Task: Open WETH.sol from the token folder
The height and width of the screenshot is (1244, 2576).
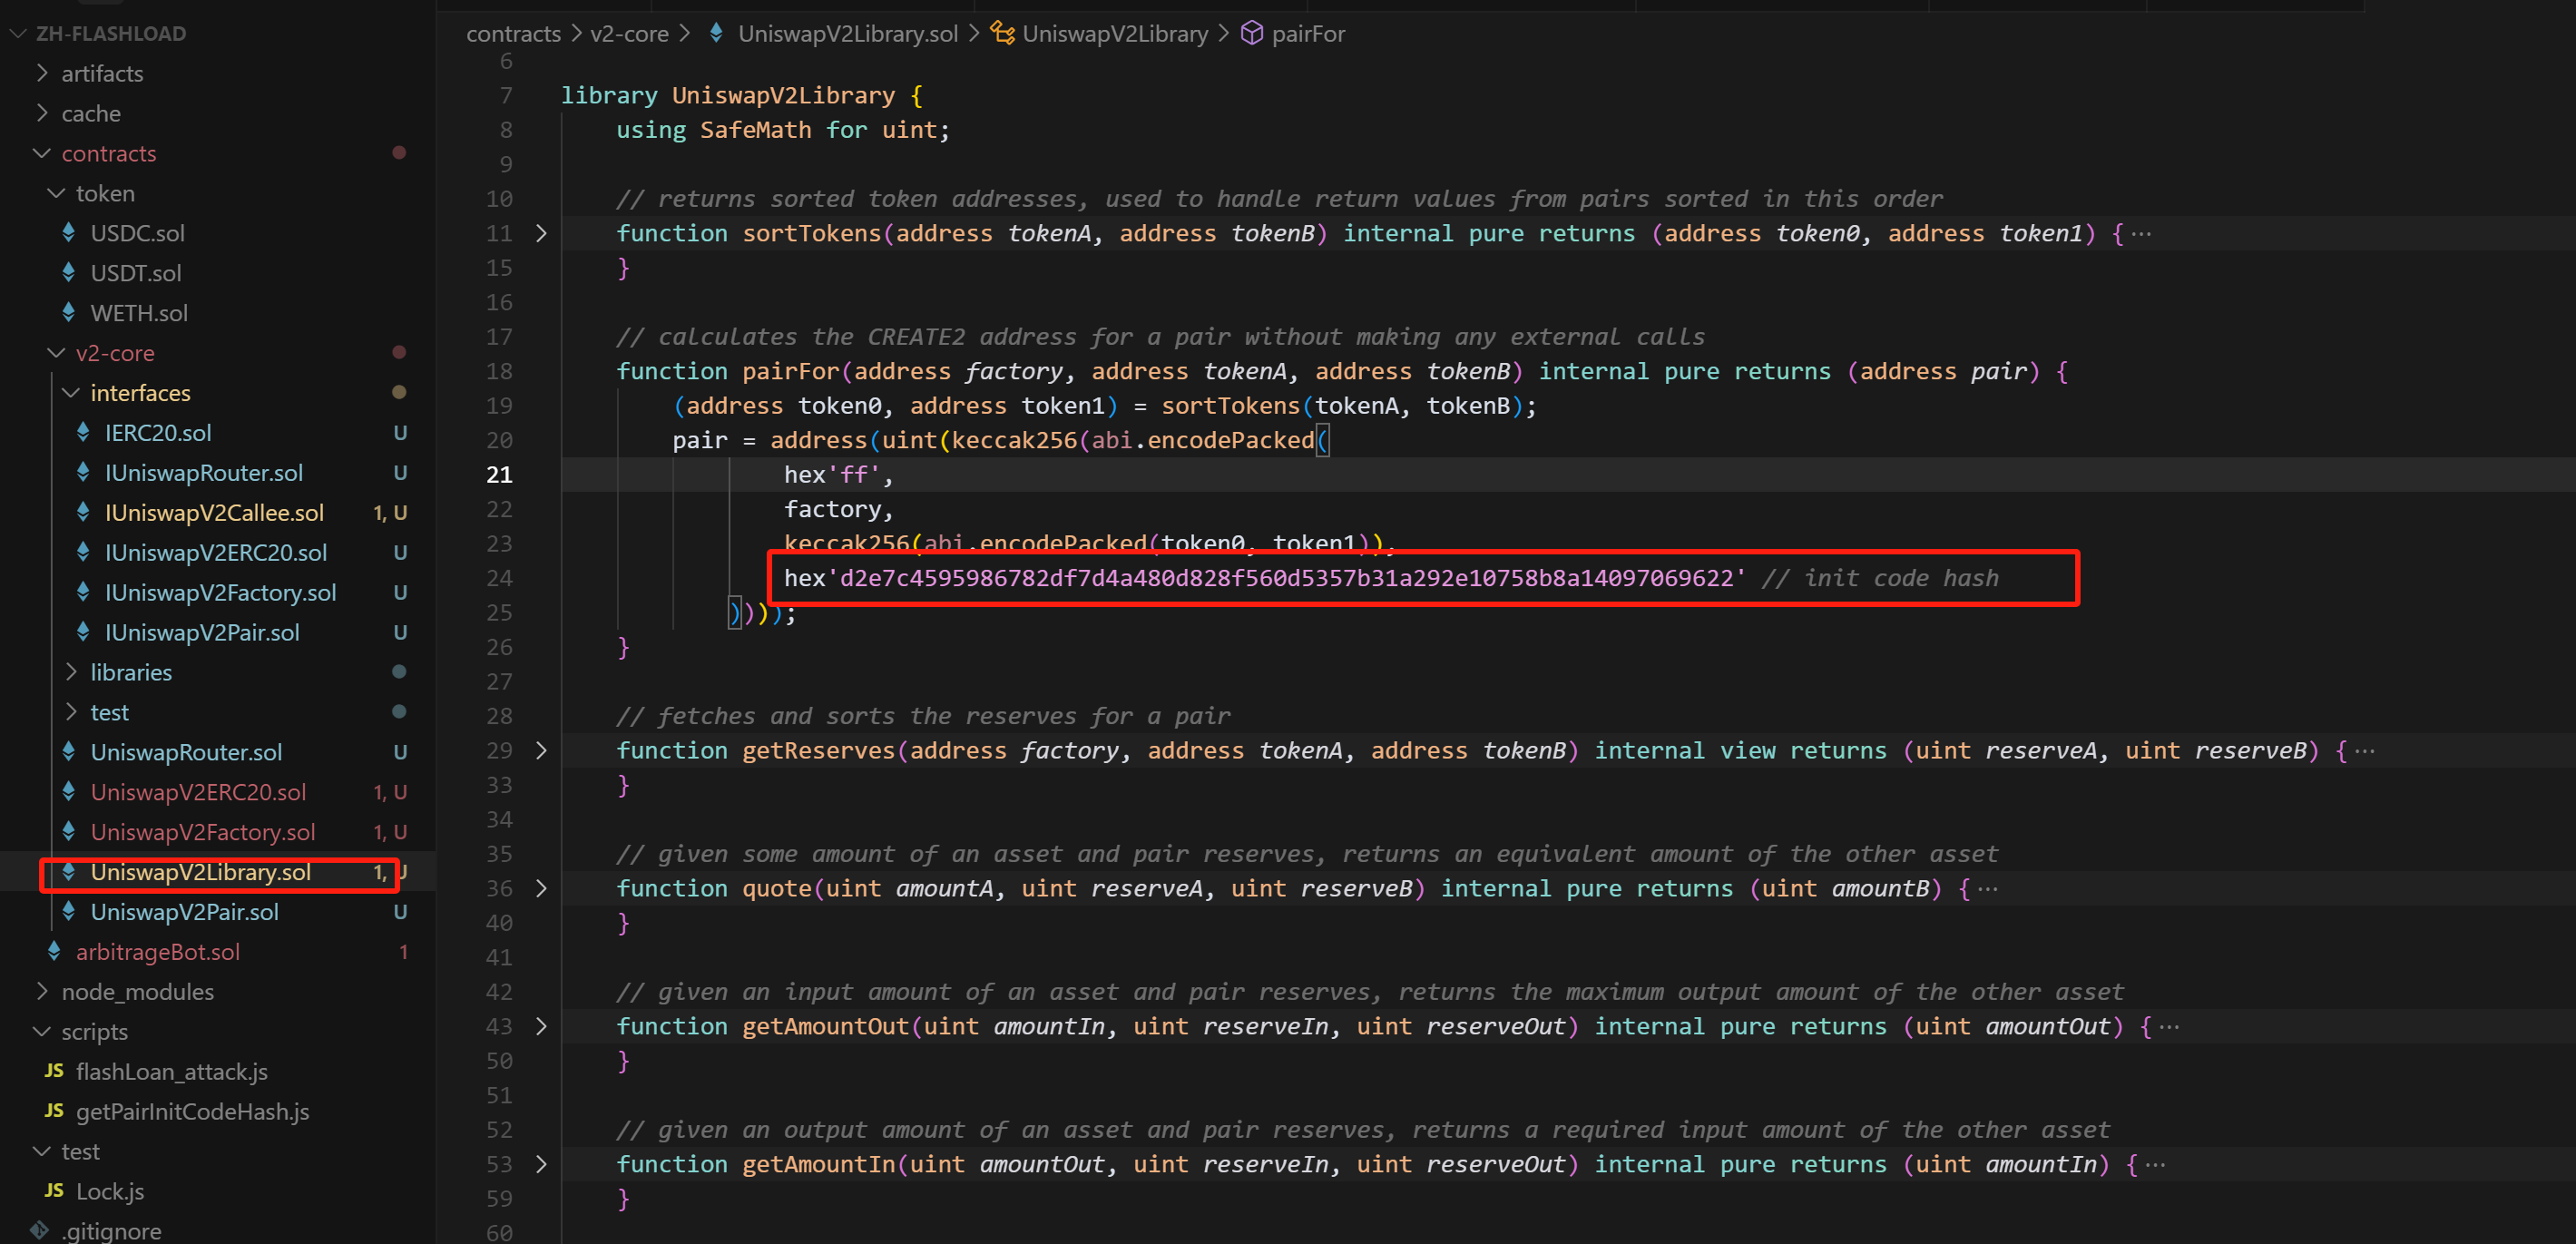Action: [139, 313]
